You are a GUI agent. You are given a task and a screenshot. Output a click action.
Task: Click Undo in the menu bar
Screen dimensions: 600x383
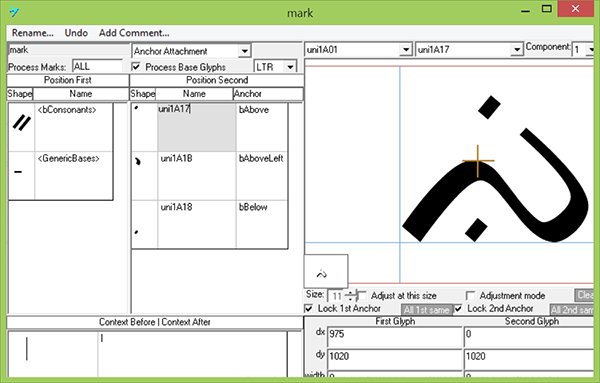click(x=76, y=33)
